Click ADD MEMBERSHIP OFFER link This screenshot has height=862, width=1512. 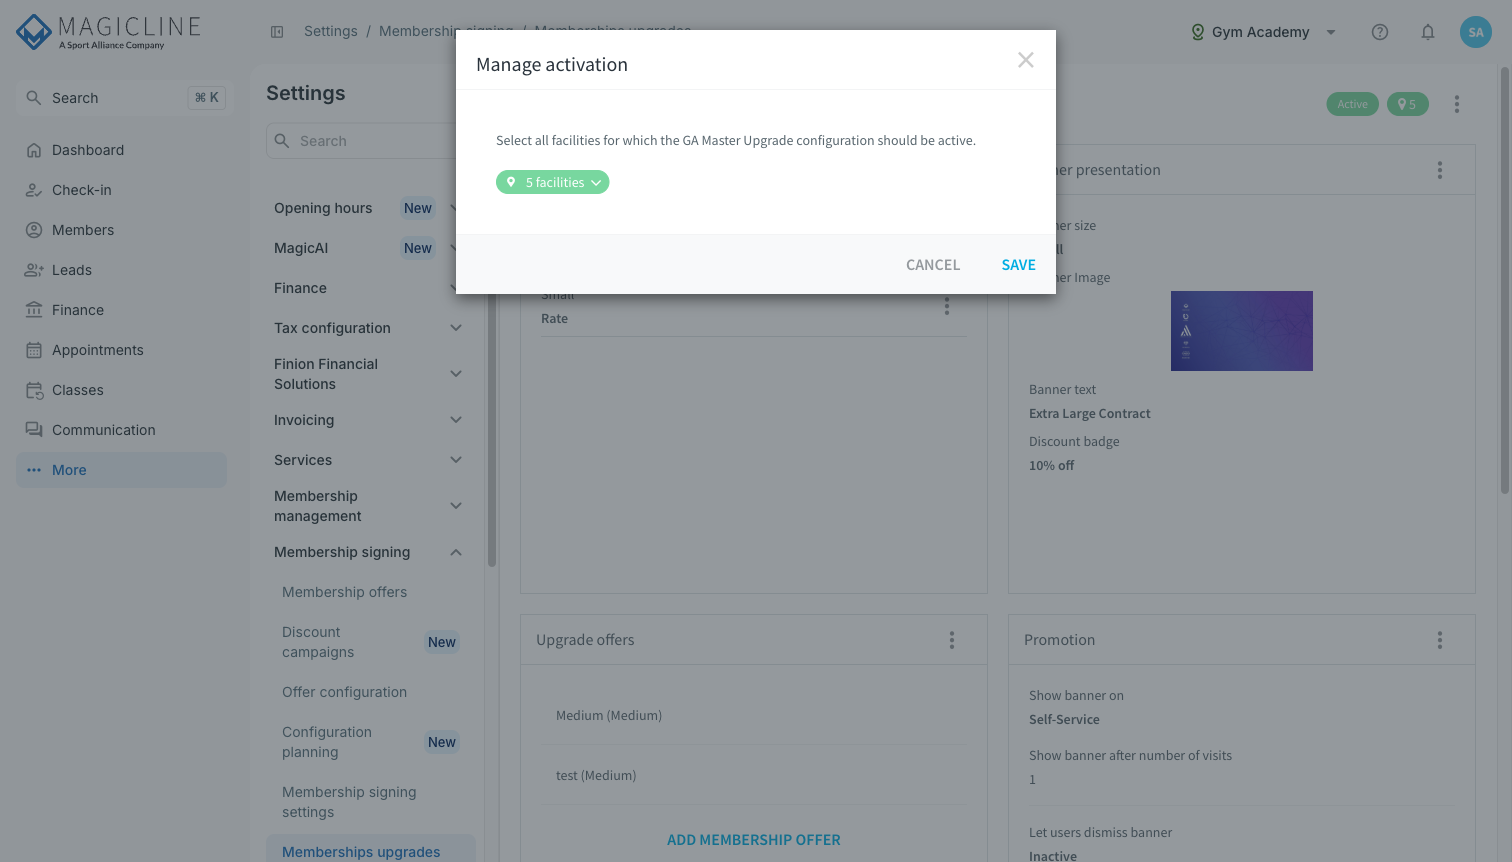click(x=754, y=840)
